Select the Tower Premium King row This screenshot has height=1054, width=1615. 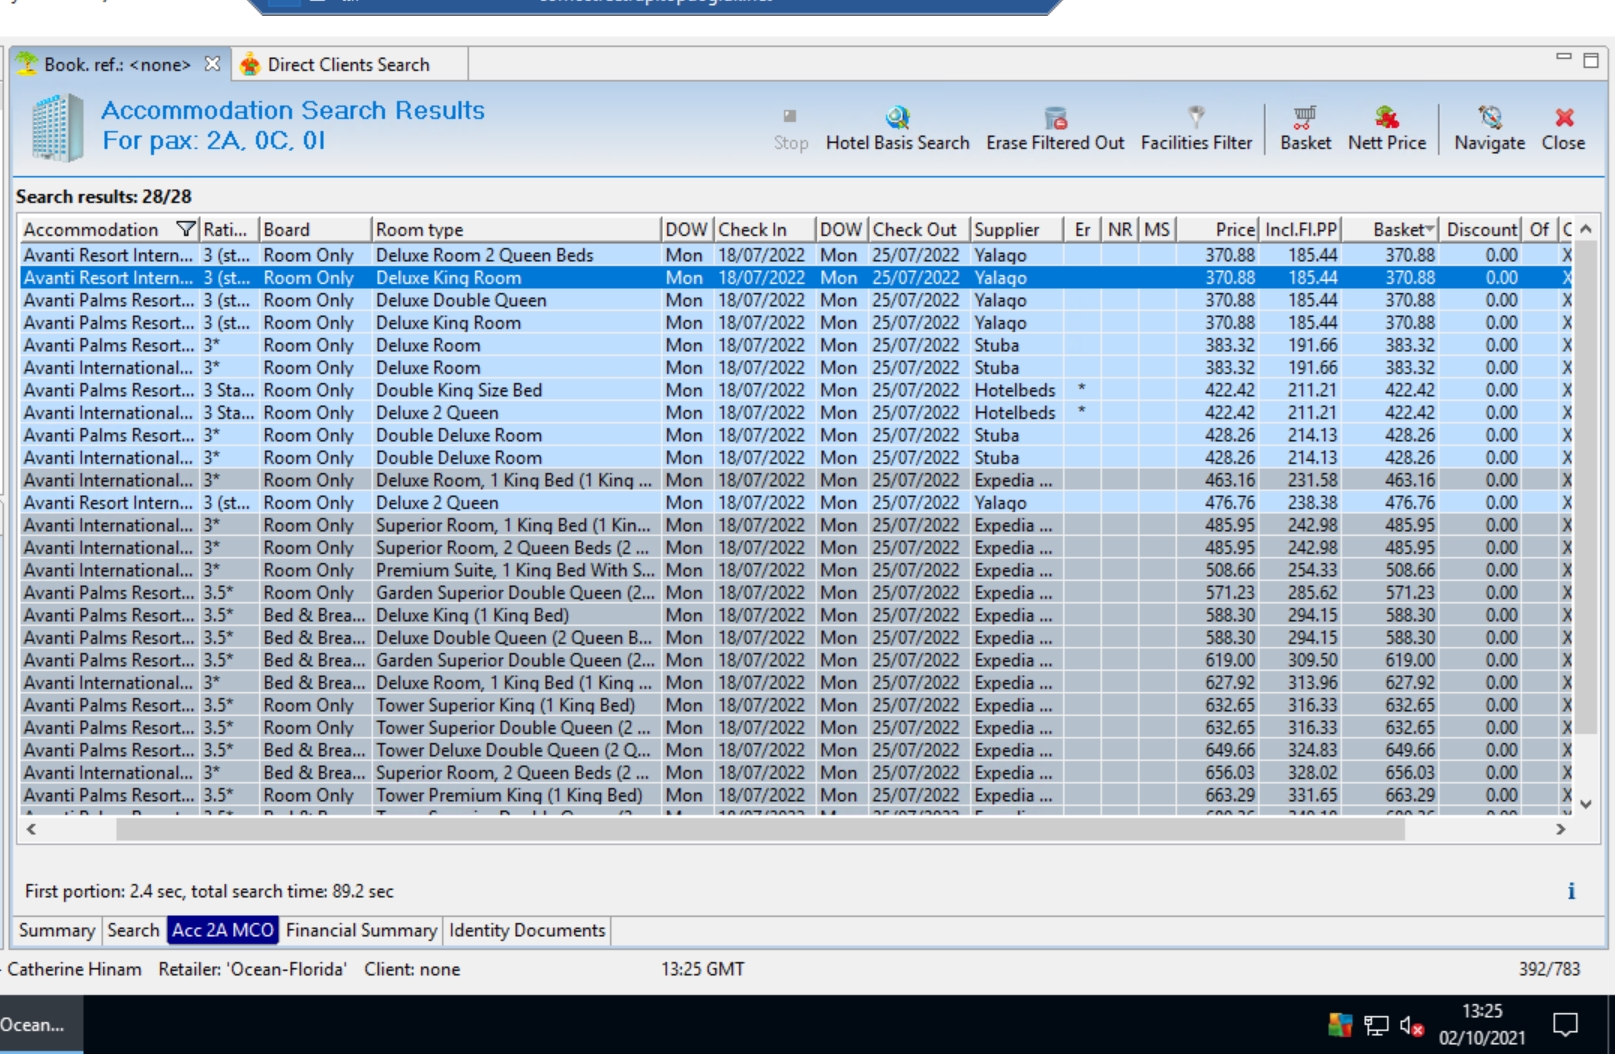point(796,795)
